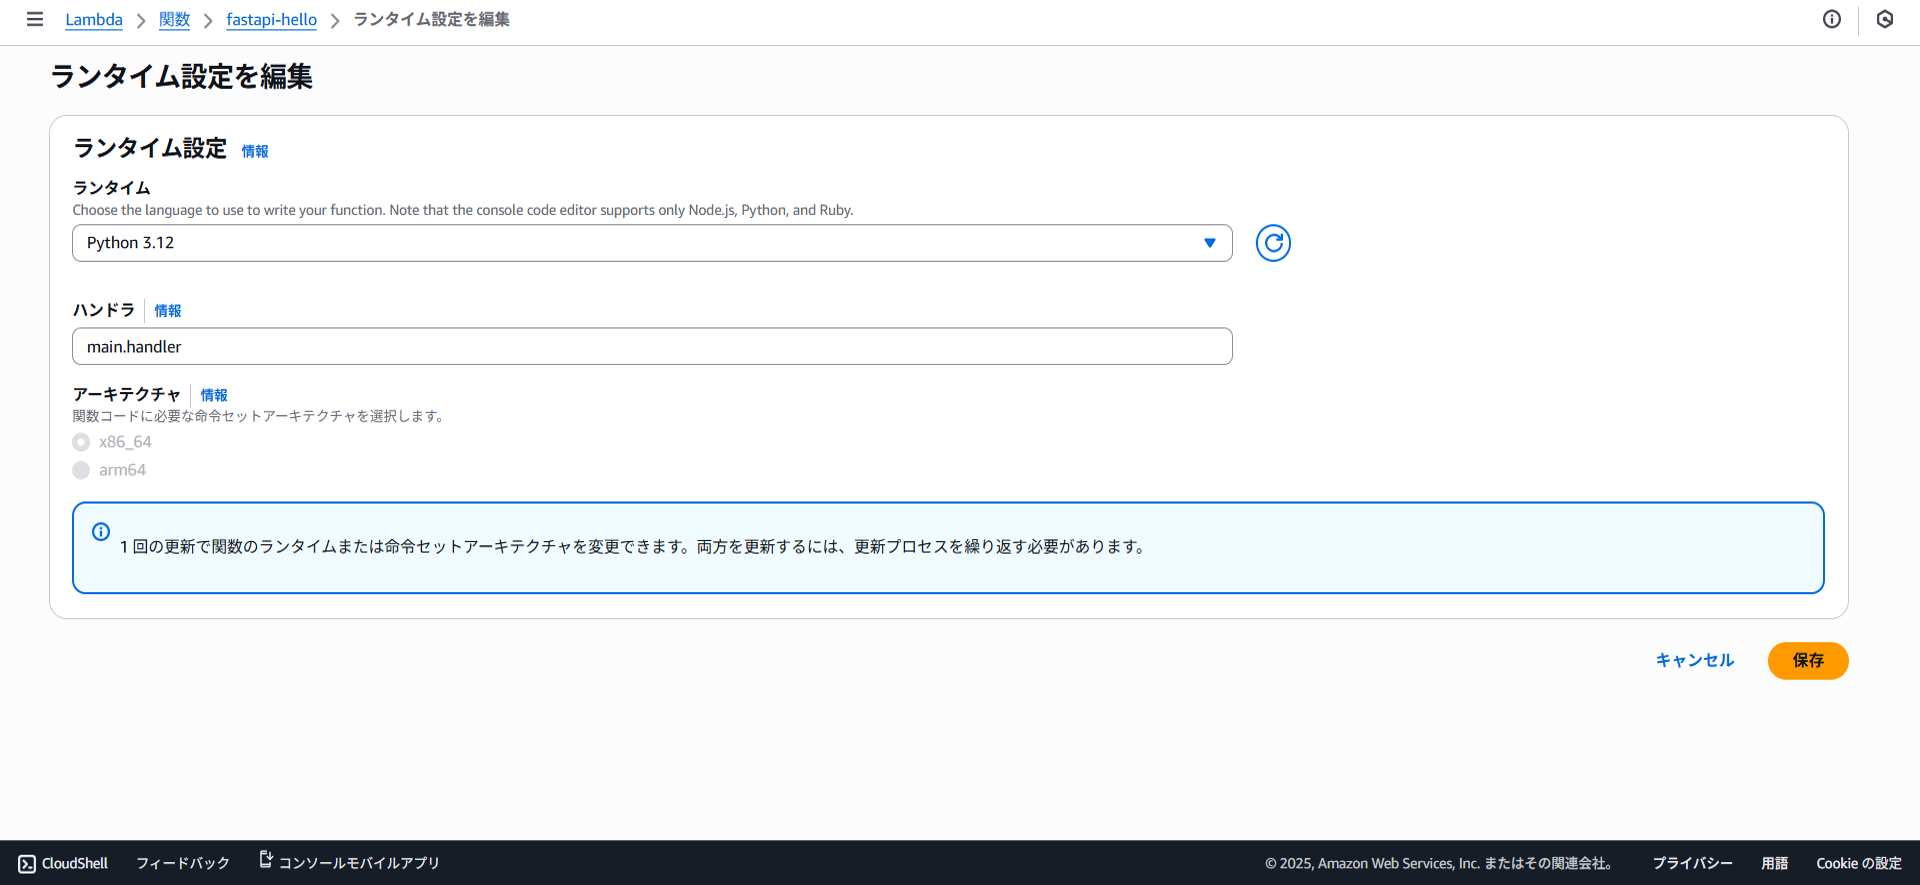1920x885 pixels.
Task: Click the キャンセル button
Action: coord(1695,660)
